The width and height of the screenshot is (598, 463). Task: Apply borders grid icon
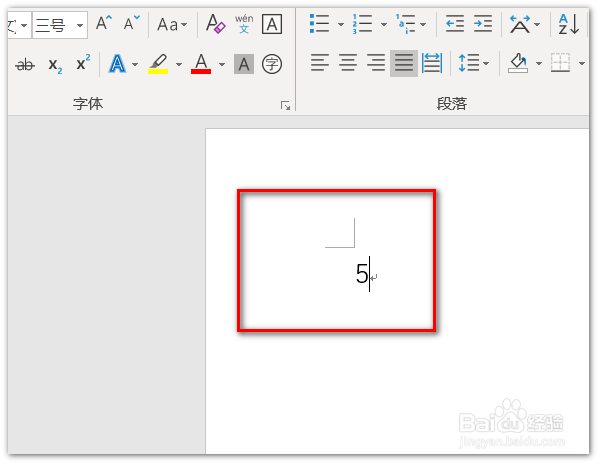coord(561,63)
